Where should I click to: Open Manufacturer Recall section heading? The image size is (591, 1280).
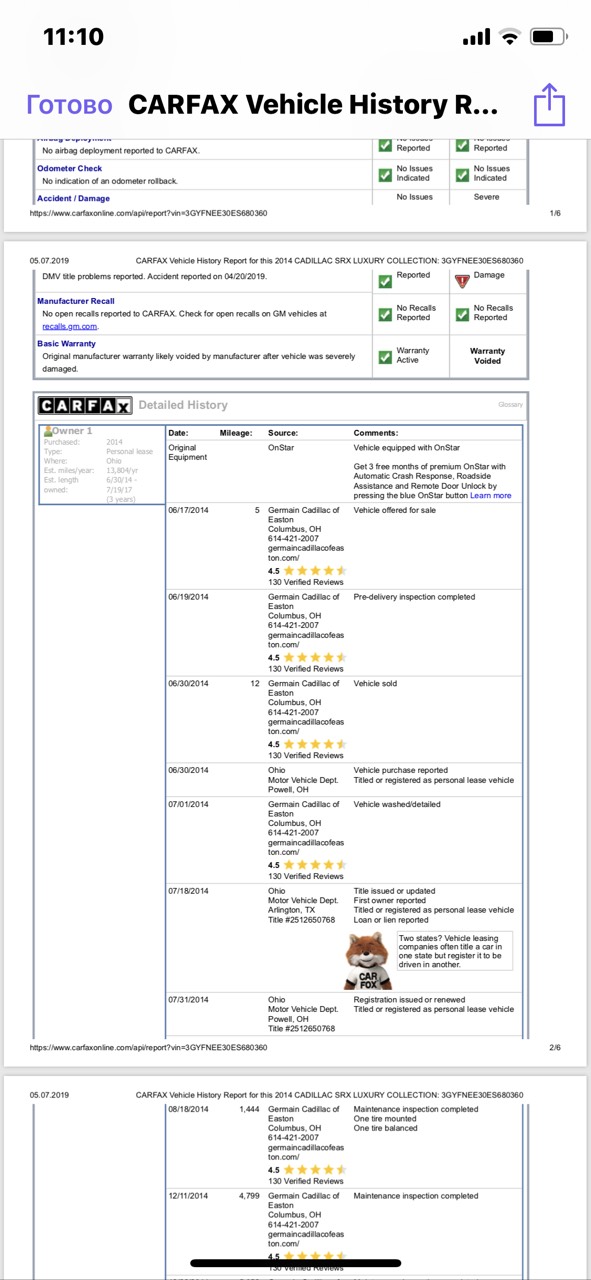point(76,301)
